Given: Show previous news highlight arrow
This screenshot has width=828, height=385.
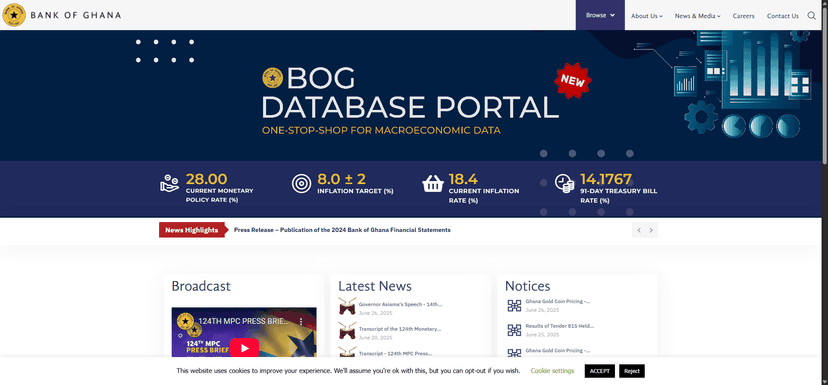Looking at the screenshot, I should click(639, 230).
